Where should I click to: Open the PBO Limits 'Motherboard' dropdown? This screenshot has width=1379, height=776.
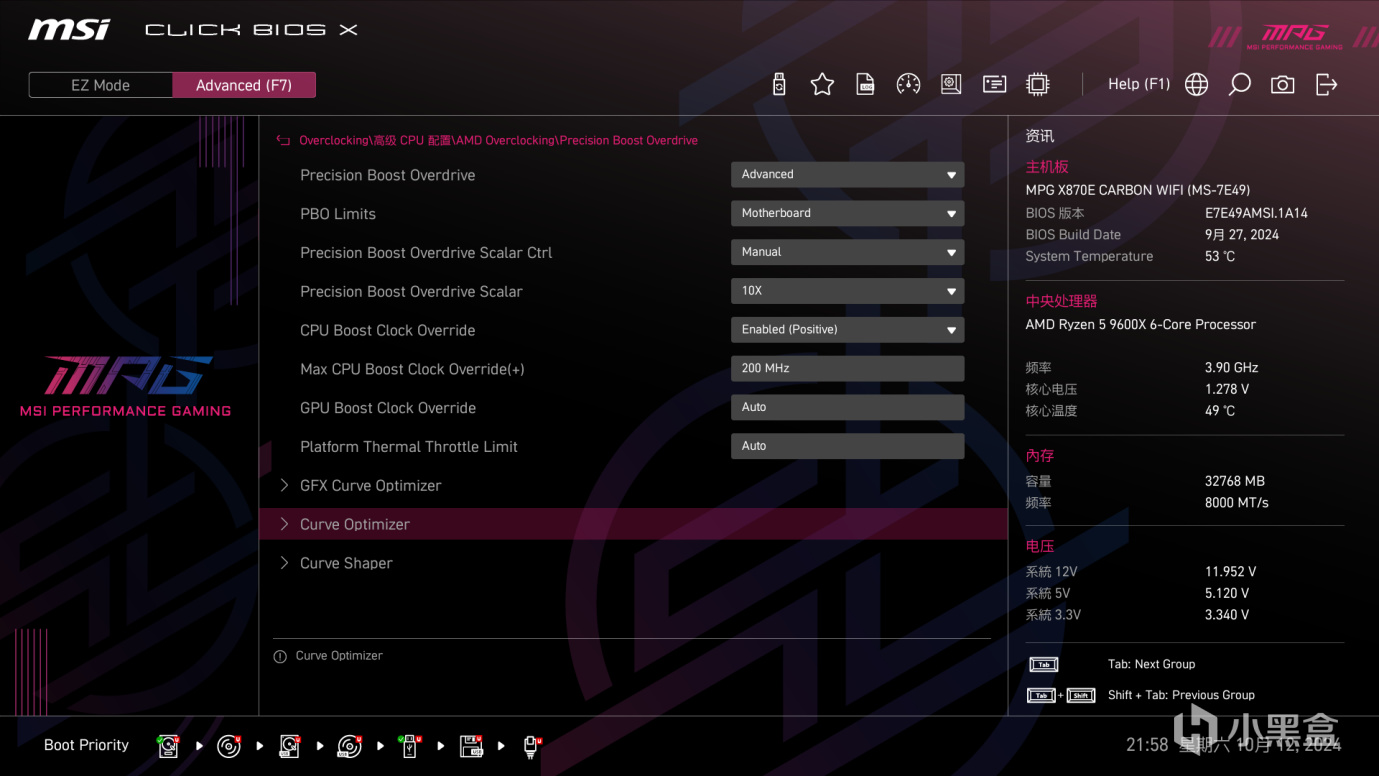[x=847, y=213]
